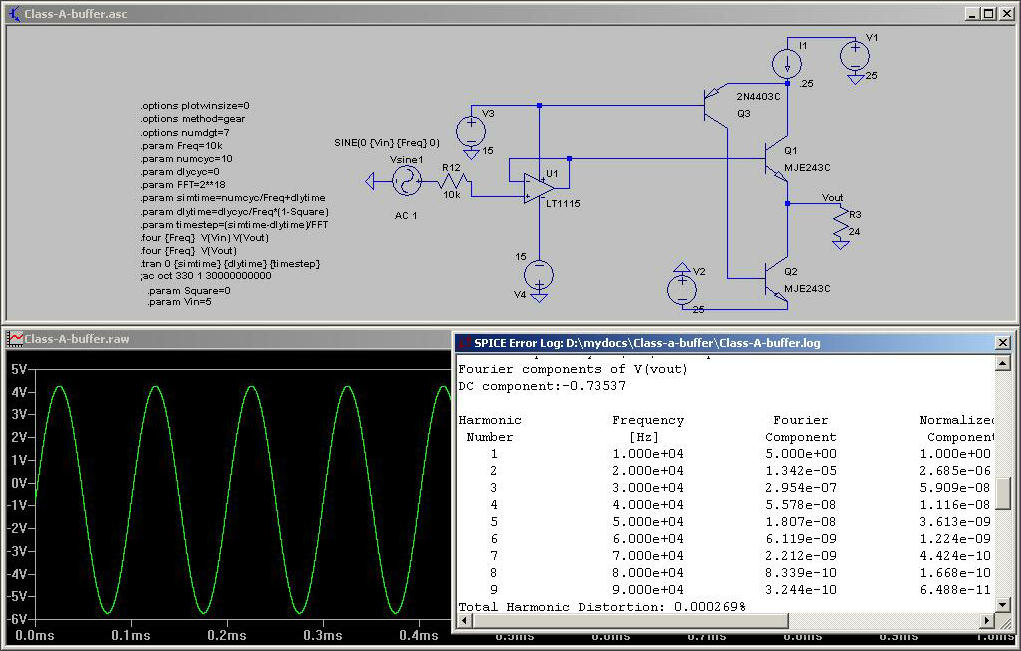This screenshot has height=651, width=1021.
Task: Click the SPICE Error Log title icon
Action: (x=464, y=342)
